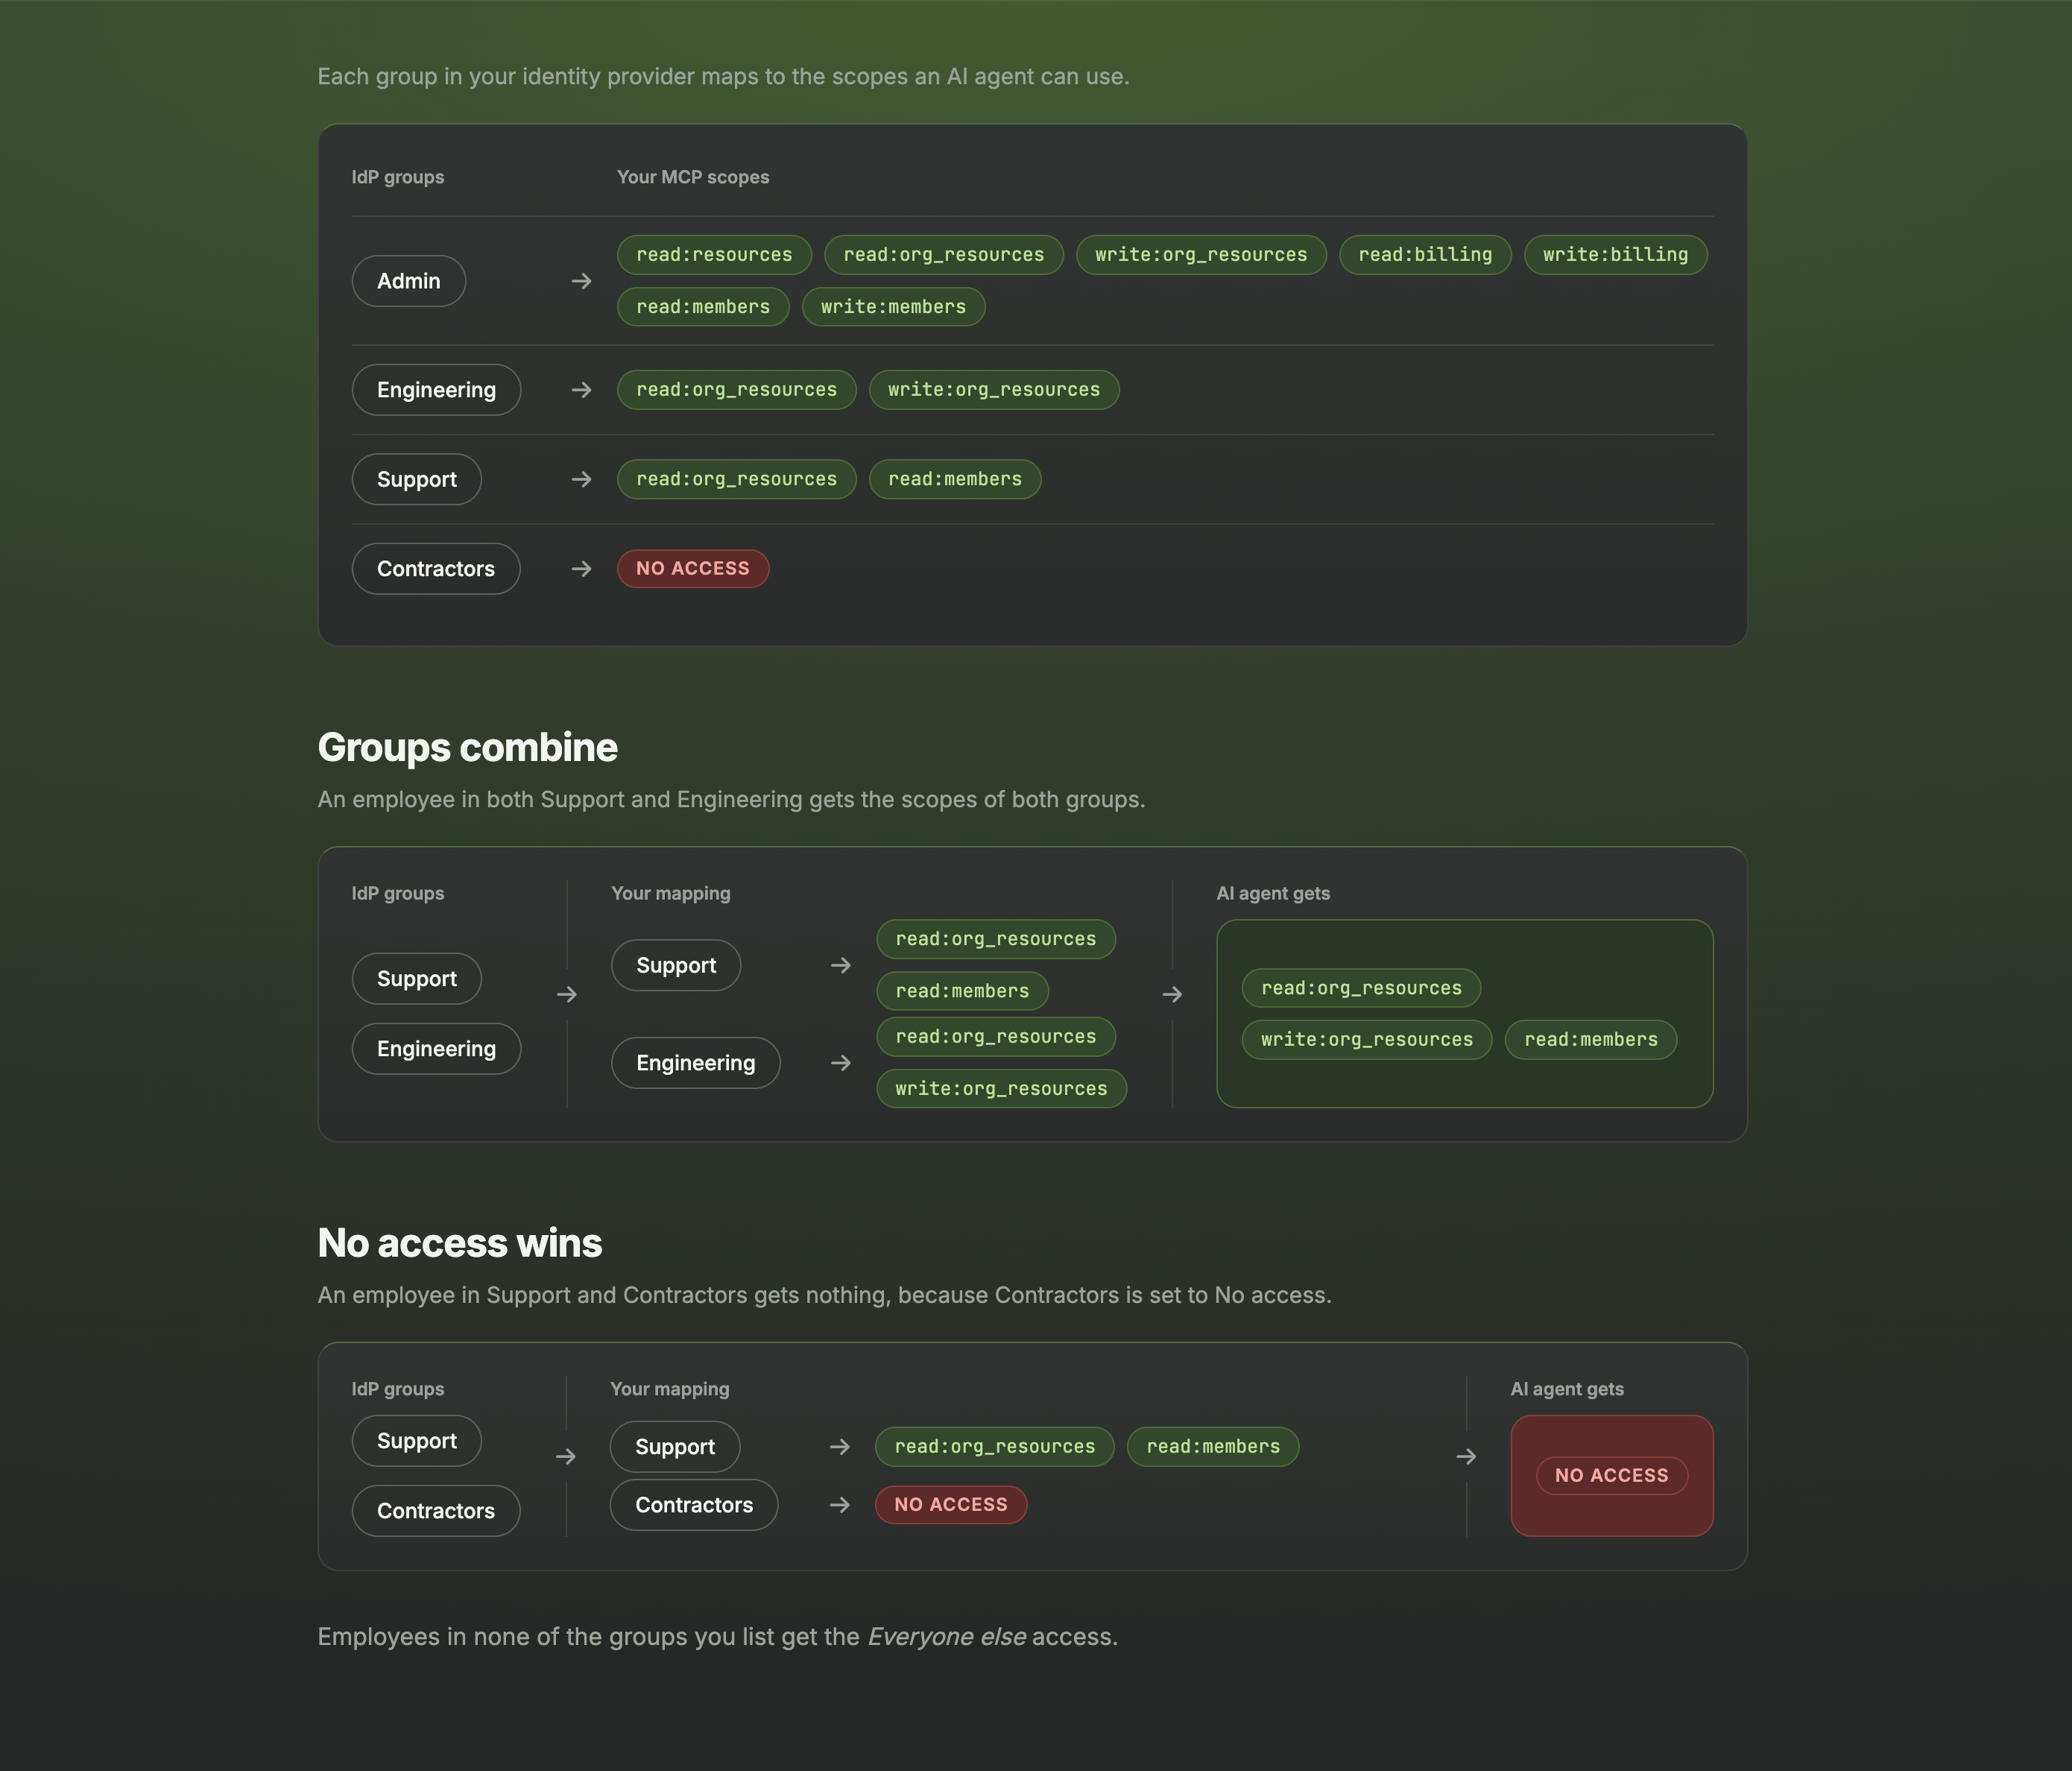Image resolution: width=2072 pixels, height=1771 pixels.
Task: Click NO ACCESS badge beside Contractors mapping pill
Action: click(x=951, y=1505)
